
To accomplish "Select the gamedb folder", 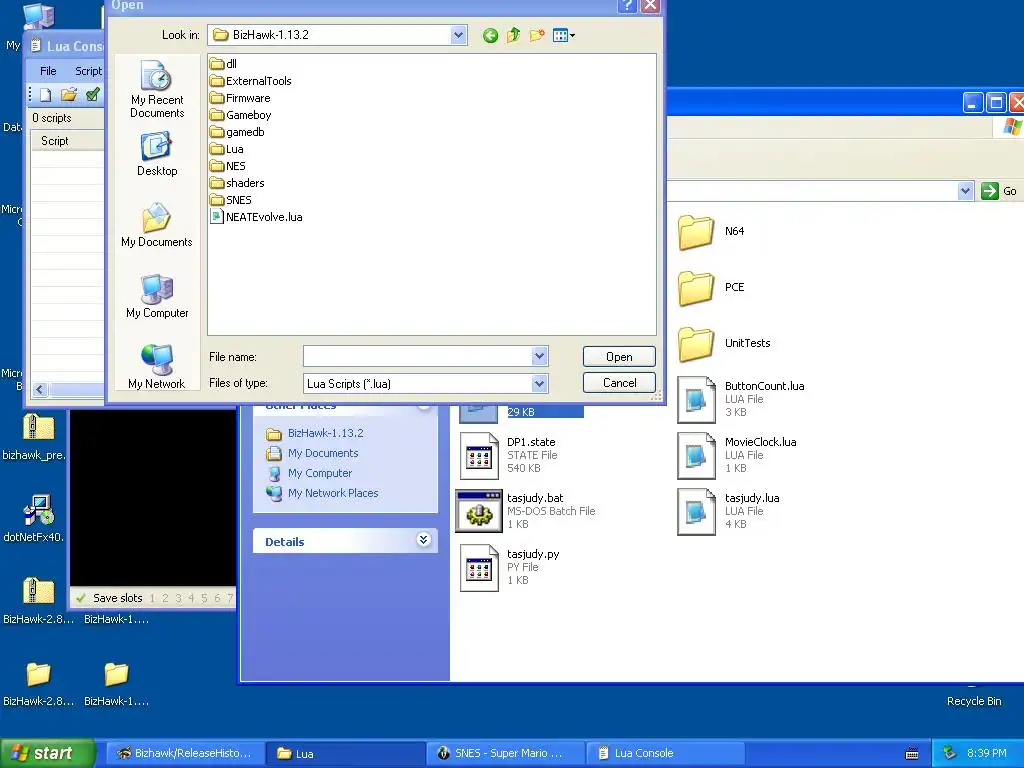I will point(238,132).
